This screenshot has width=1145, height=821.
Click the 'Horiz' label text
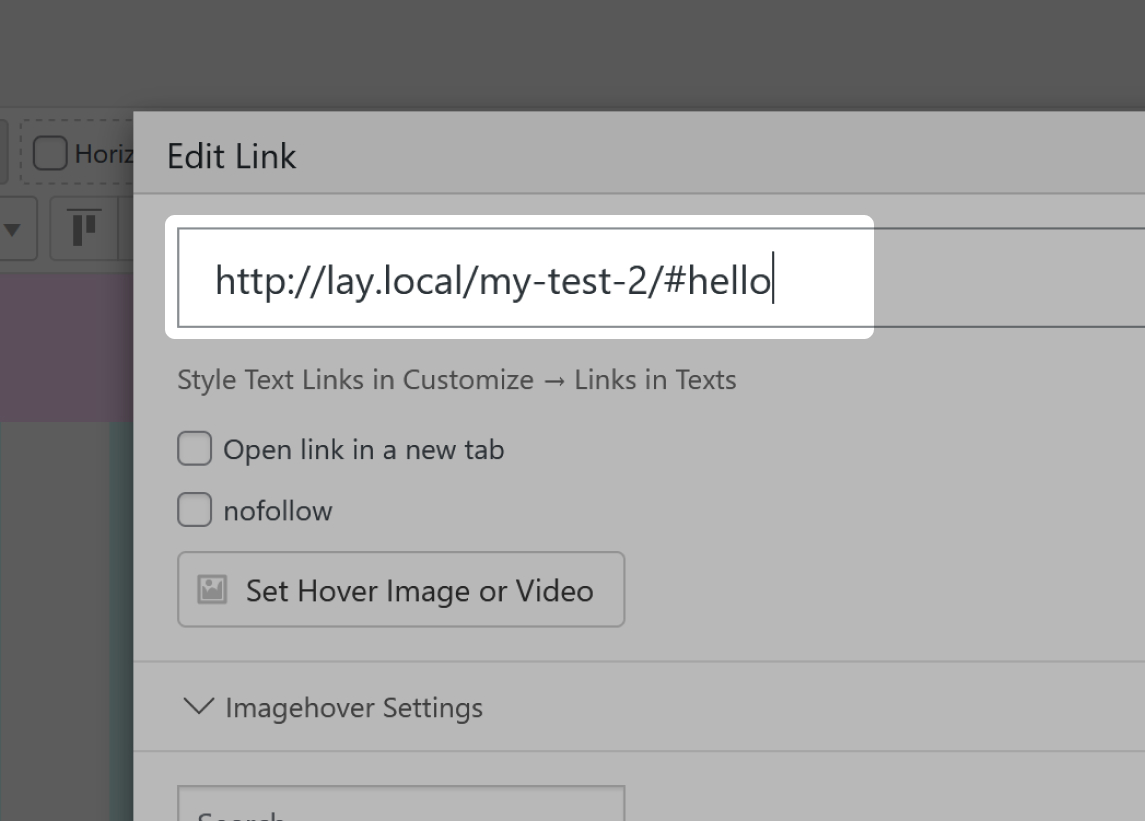click(x=103, y=154)
